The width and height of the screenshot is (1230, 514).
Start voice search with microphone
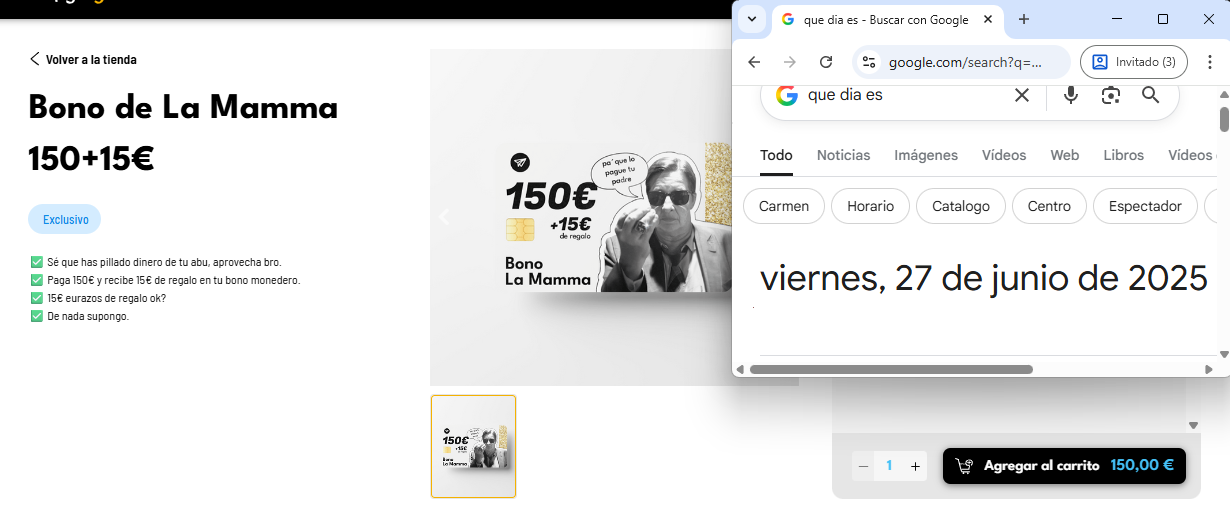pos(1071,95)
